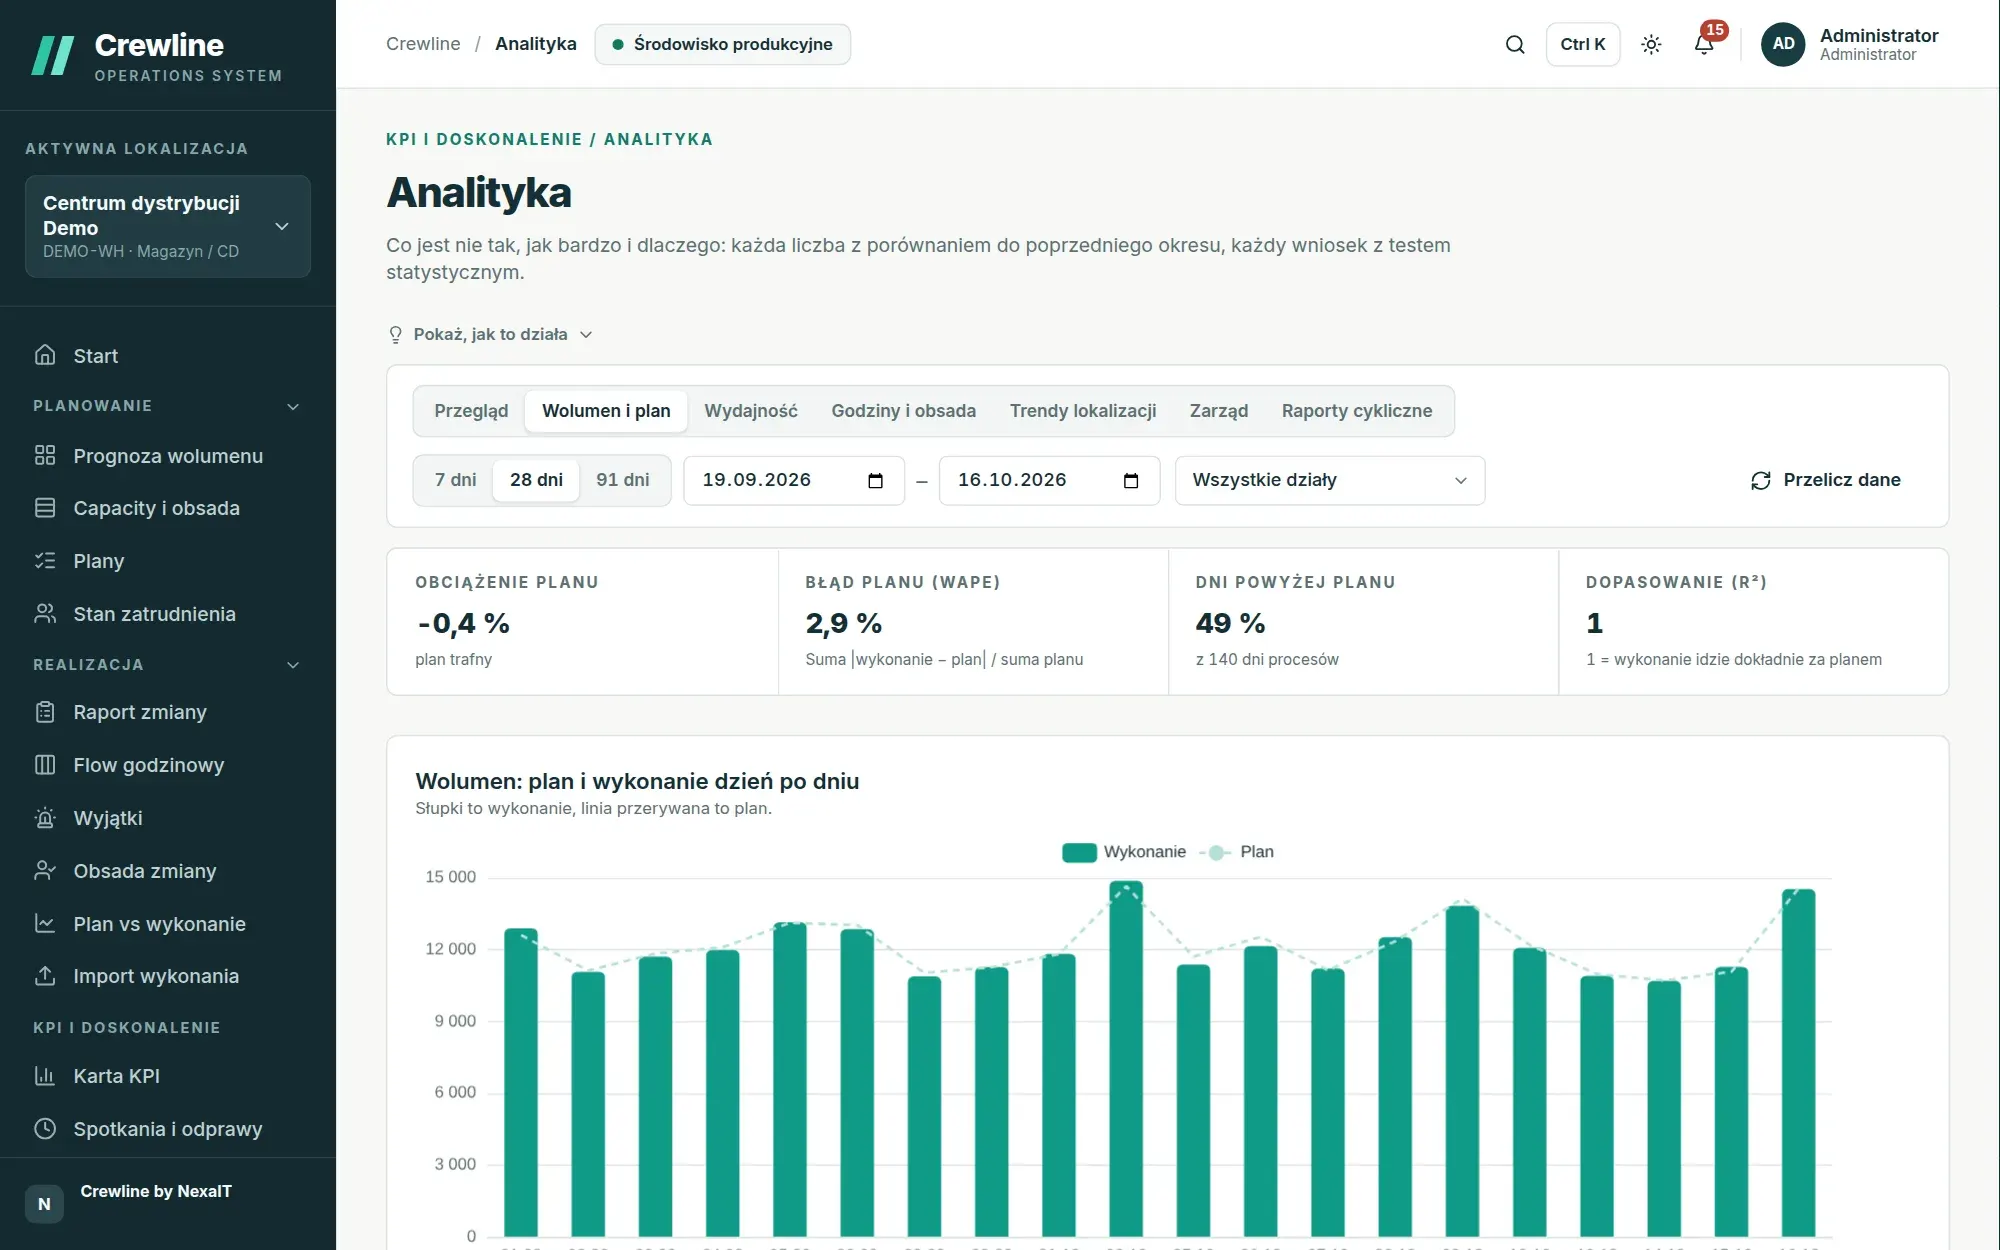Click the Wyjątki alarm icon
2000x1250 pixels.
(x=45, y=818)
